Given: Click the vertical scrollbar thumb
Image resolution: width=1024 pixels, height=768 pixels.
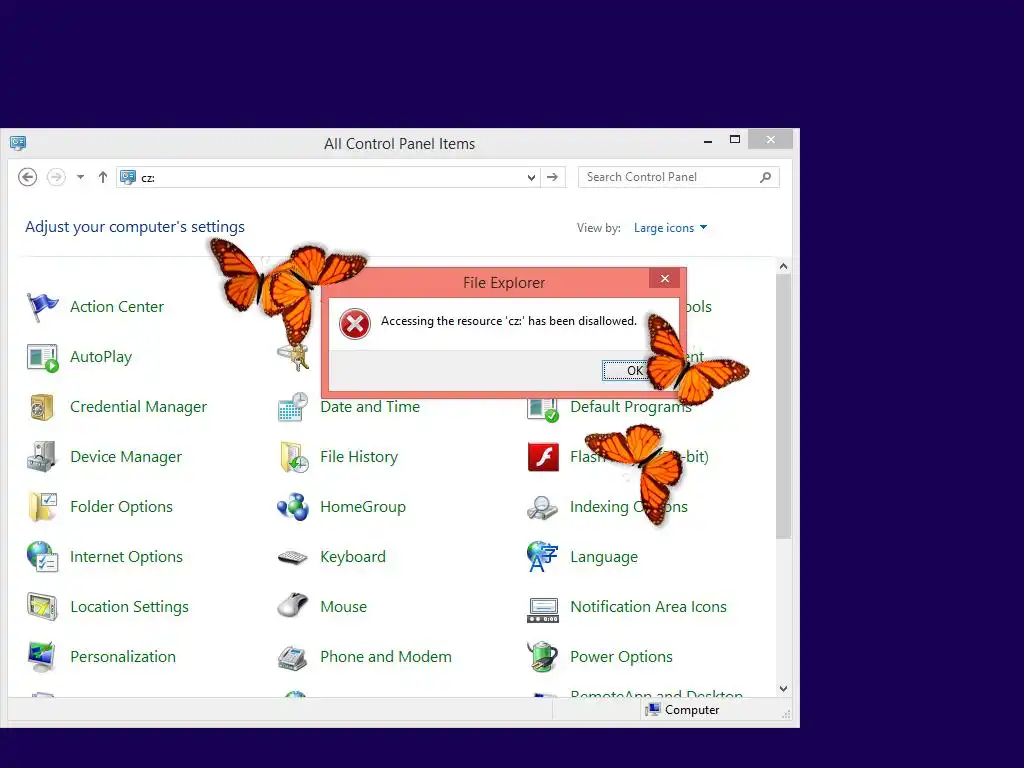Looking at the screenshot, I should pyautogui.click(x=784, y=407).
